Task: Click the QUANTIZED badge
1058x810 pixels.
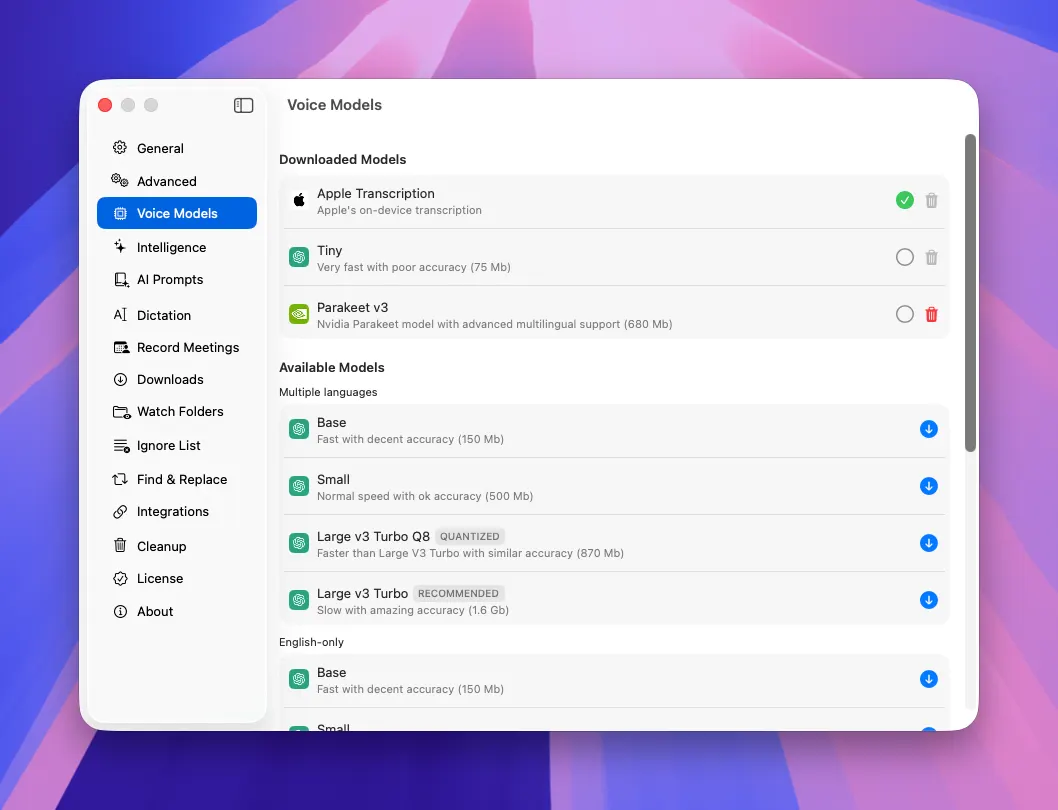Action: pos(470,537)
